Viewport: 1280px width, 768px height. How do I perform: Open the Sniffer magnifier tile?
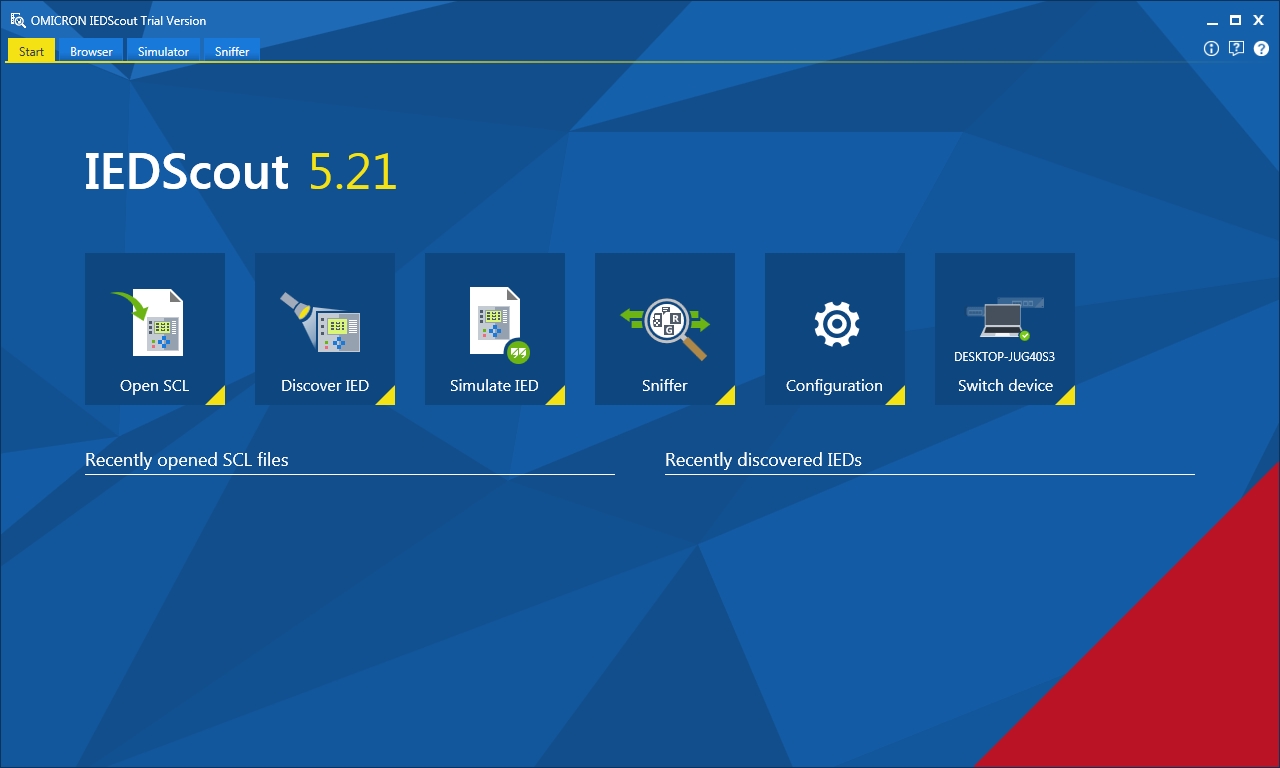pos(665,329)
